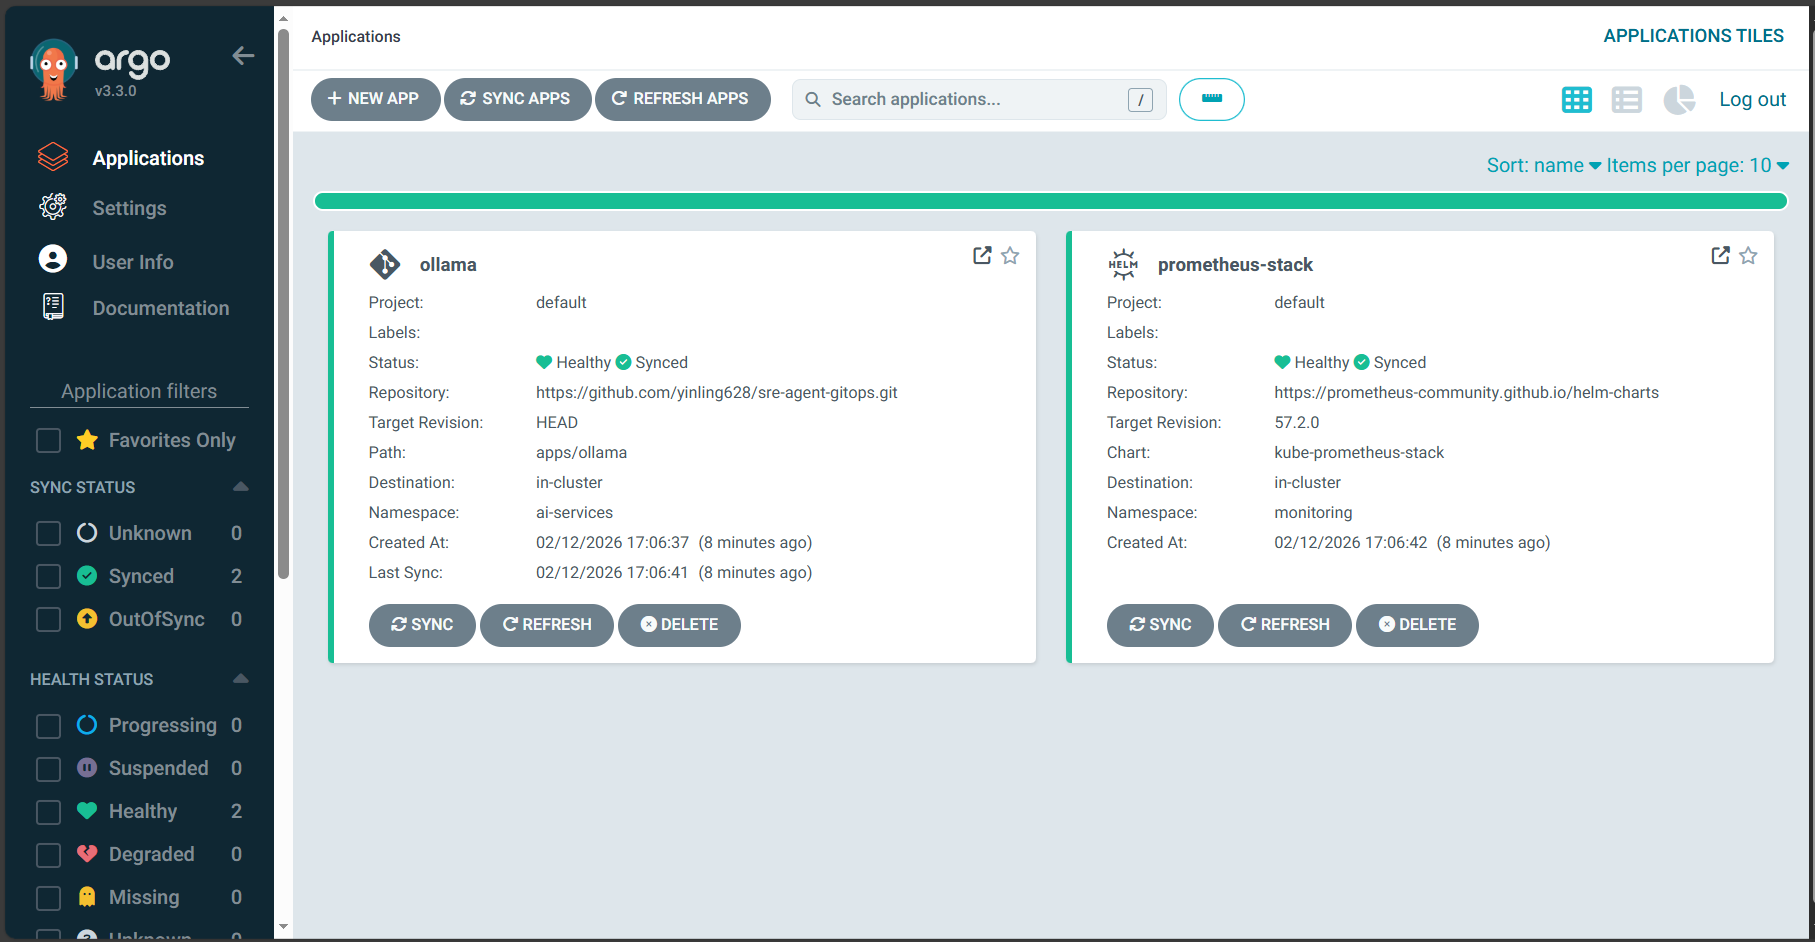This screenshot has width=1815, height=942.
Task: Open Settings via the gears icon
Action: 53,207
